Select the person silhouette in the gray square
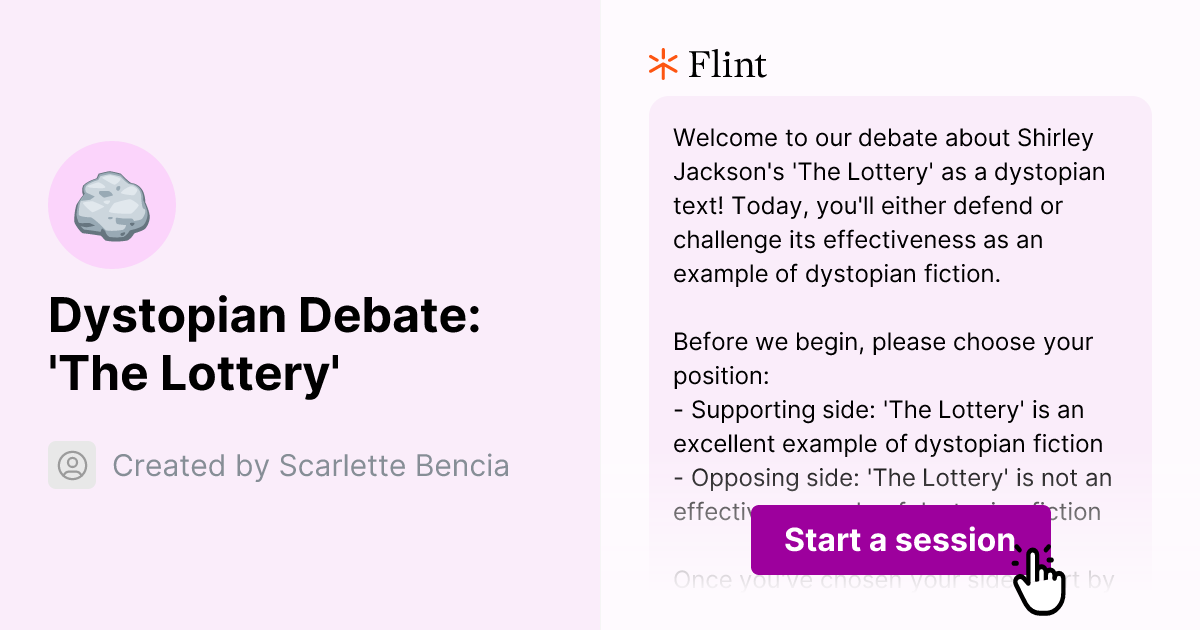Image resolution: width=1200 pixels, height=630 pixels. 71,465
